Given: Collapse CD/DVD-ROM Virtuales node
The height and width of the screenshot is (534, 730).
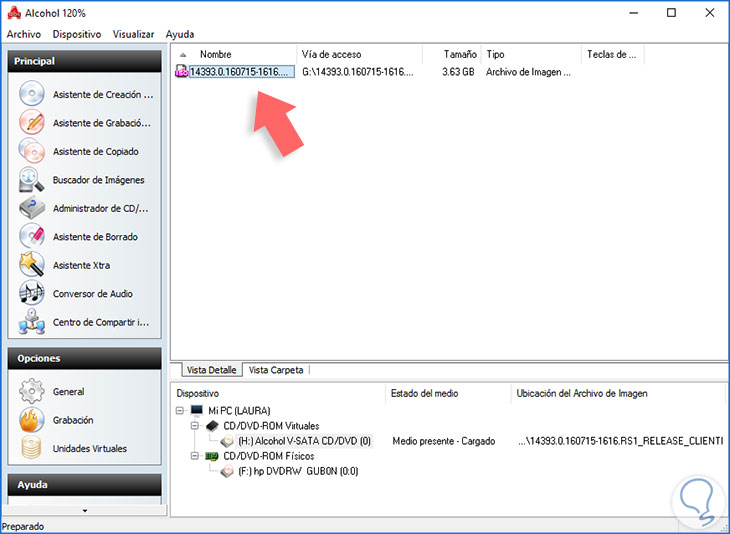Looking at the screenshot, I should coord(195,426).
